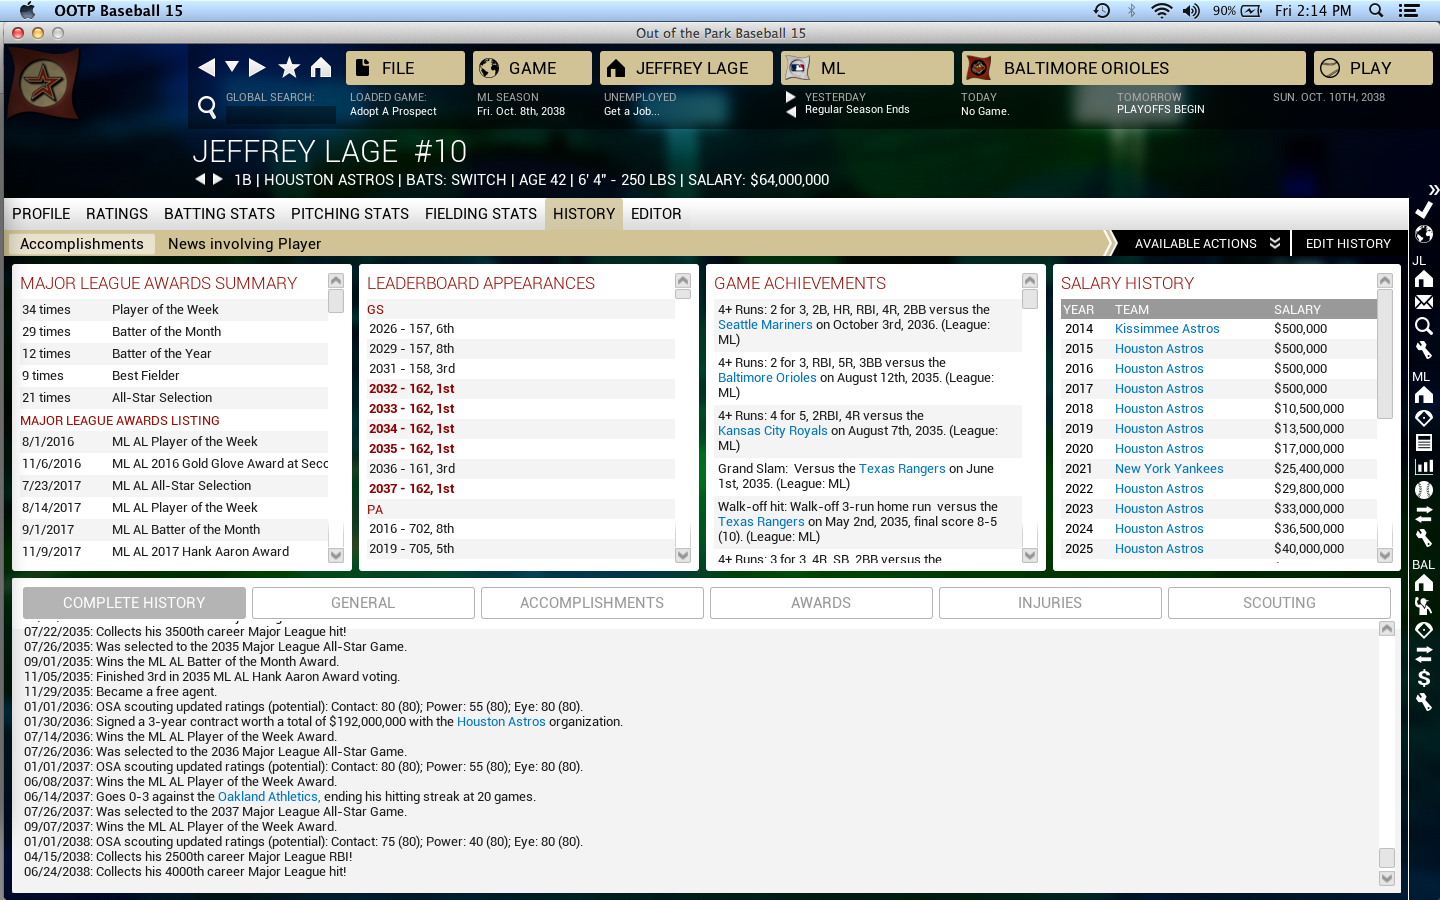Collapse the right sidebar with double chevron

(1433, 189)
